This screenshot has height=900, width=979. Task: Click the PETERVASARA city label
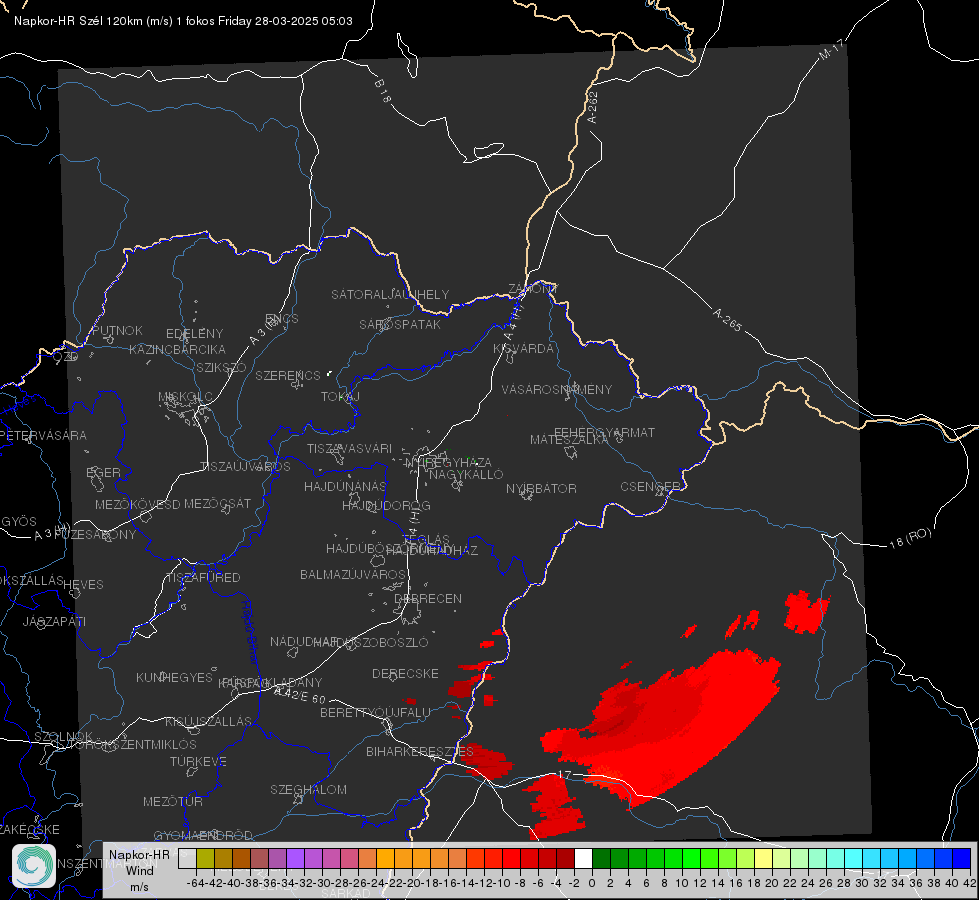coord(44,435)
